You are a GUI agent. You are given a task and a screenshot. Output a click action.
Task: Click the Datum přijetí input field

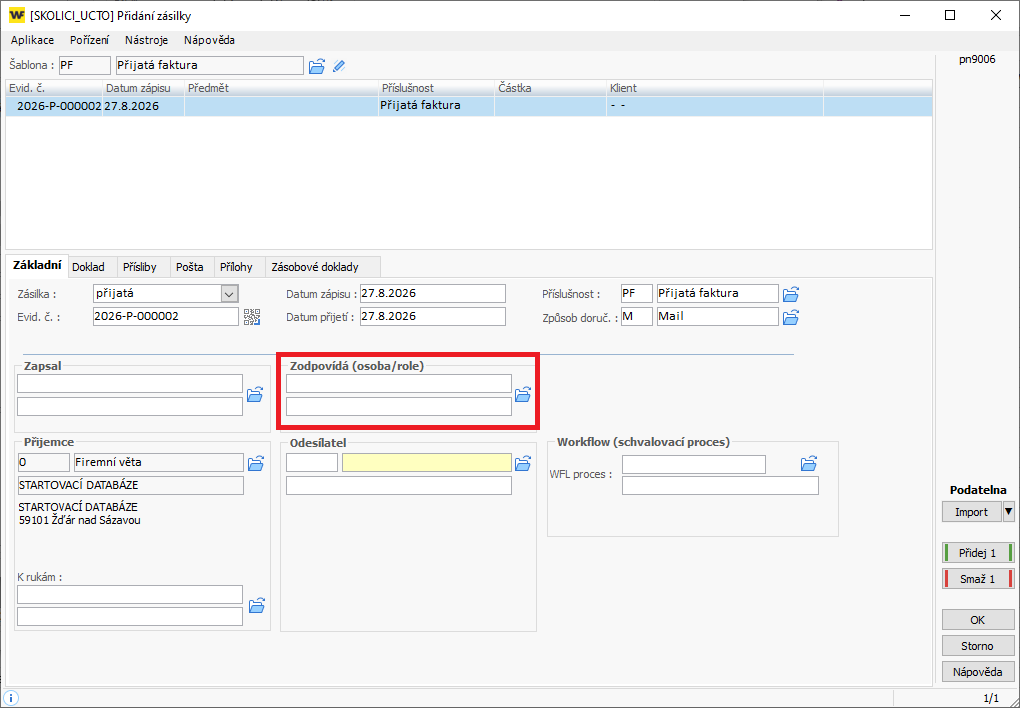pyautogui.click(x=433, y=317)
